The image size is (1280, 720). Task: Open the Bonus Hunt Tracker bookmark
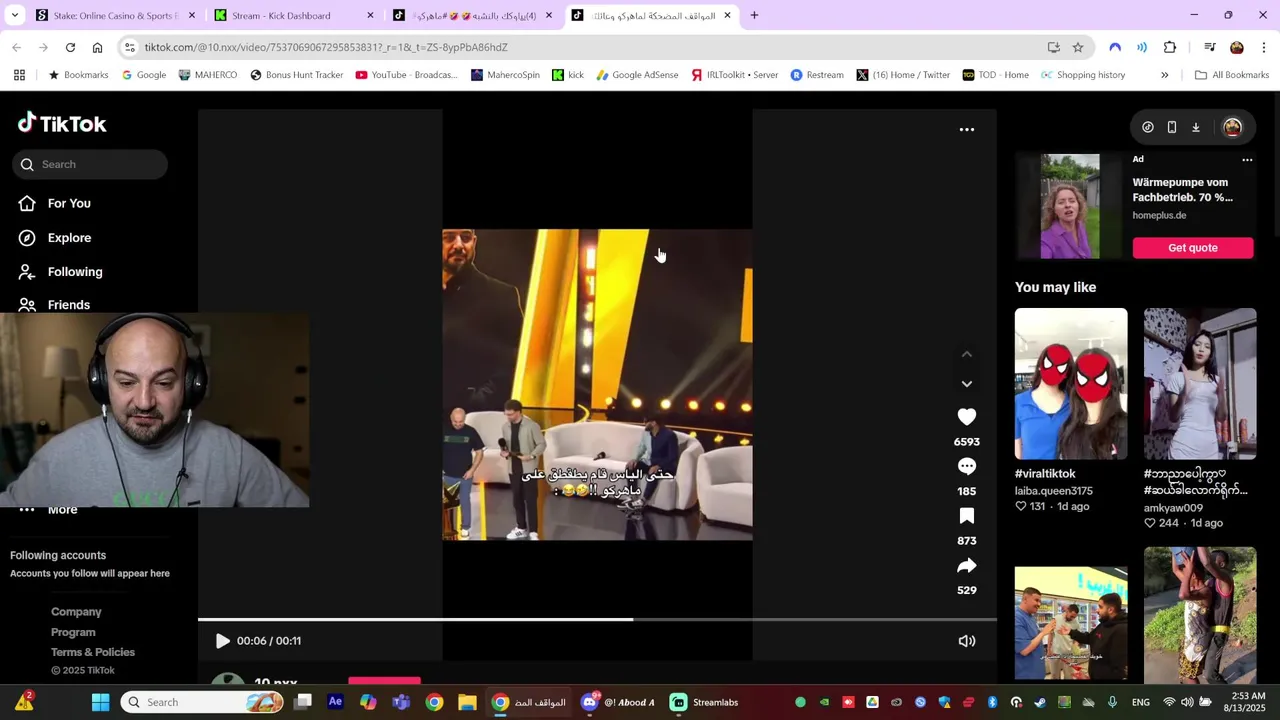pyautogui.click(x=296, y=75)
